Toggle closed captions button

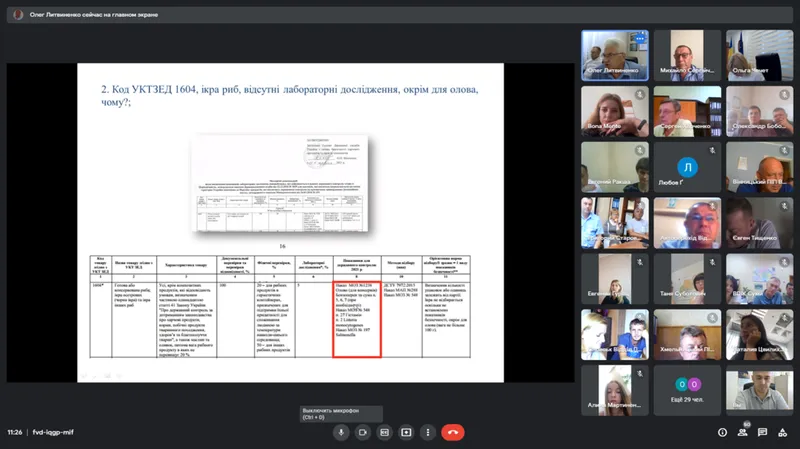(385, 432)
